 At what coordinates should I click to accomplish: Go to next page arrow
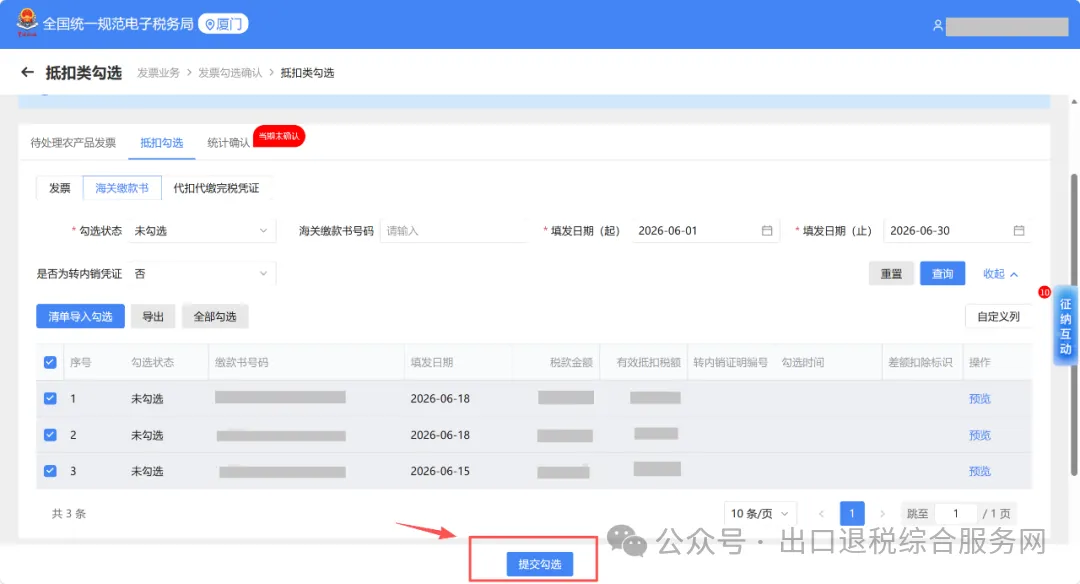[882, 513]
